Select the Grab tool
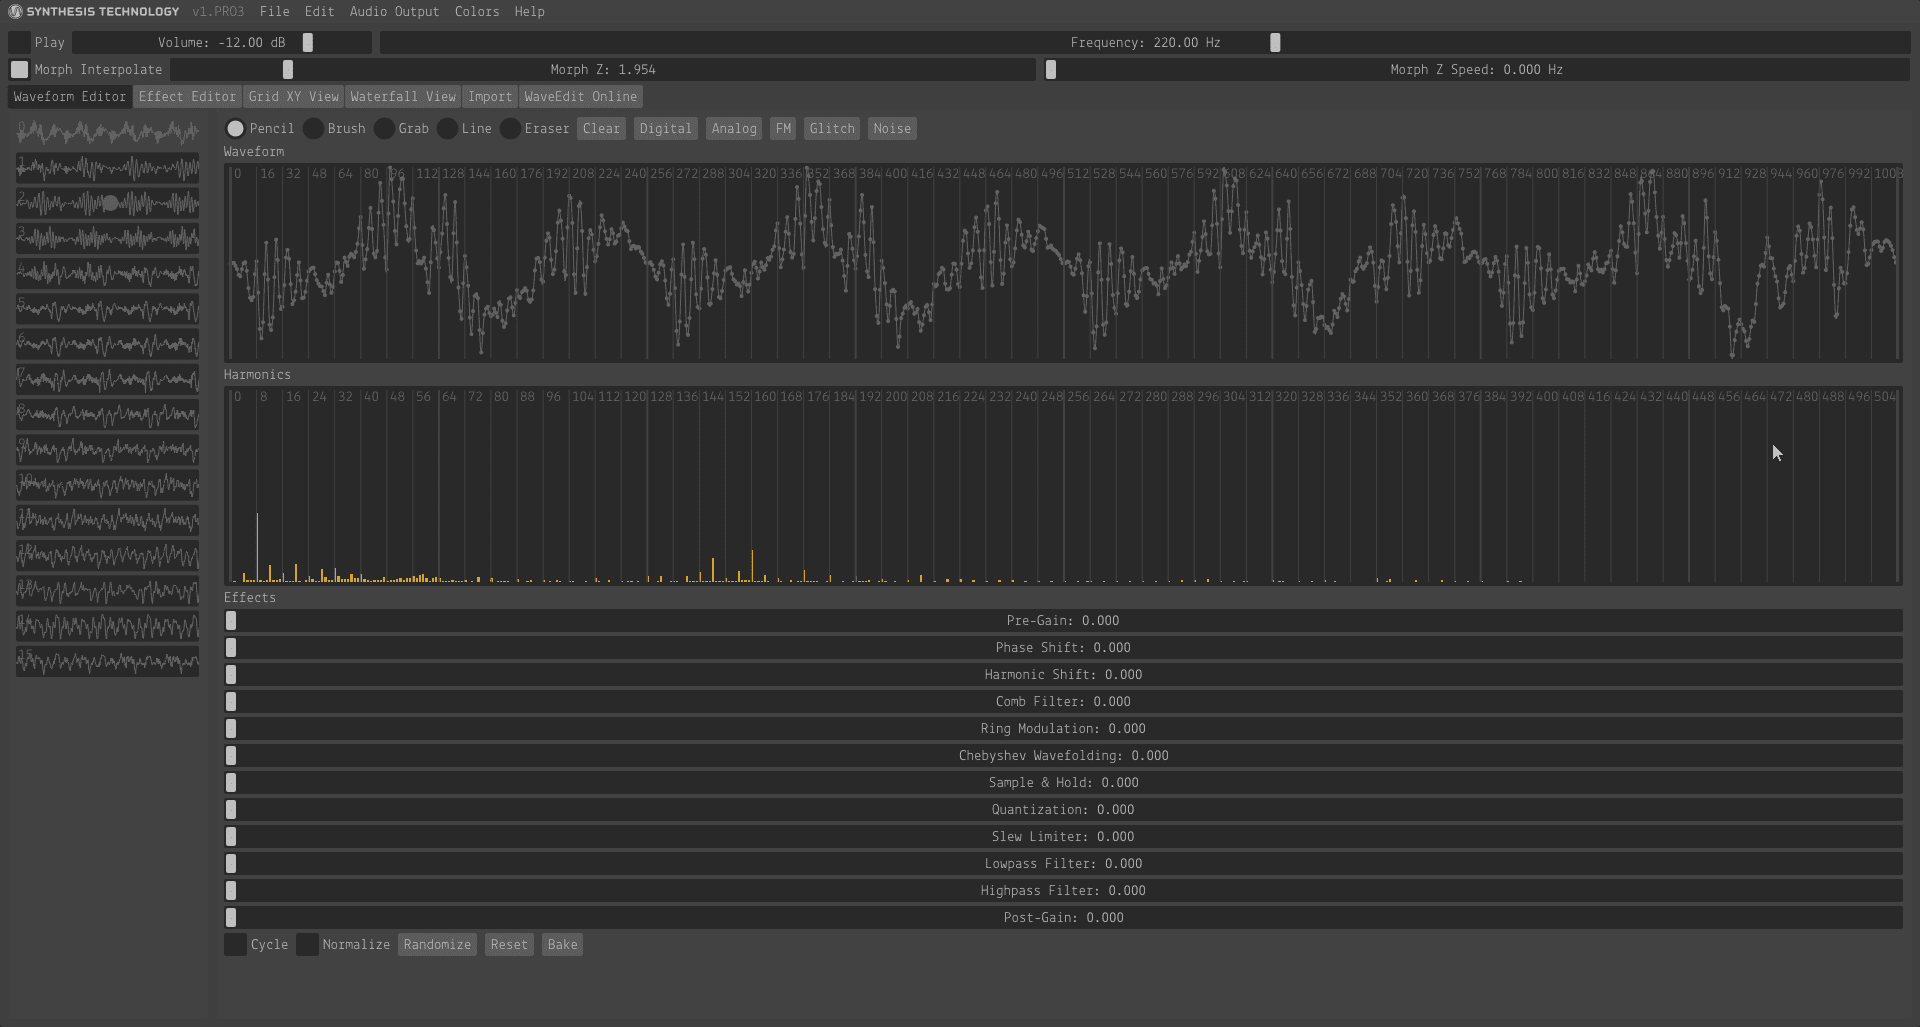 (x=385, y=129)
